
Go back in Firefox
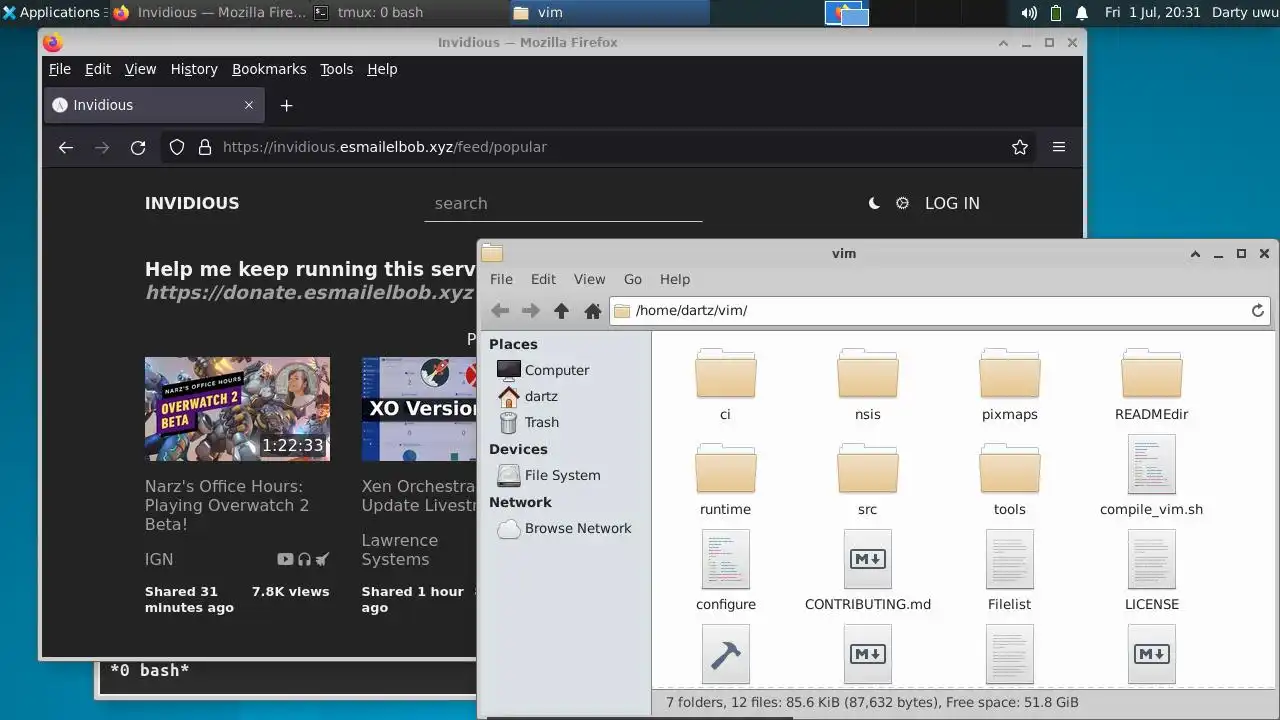(66, 147)
